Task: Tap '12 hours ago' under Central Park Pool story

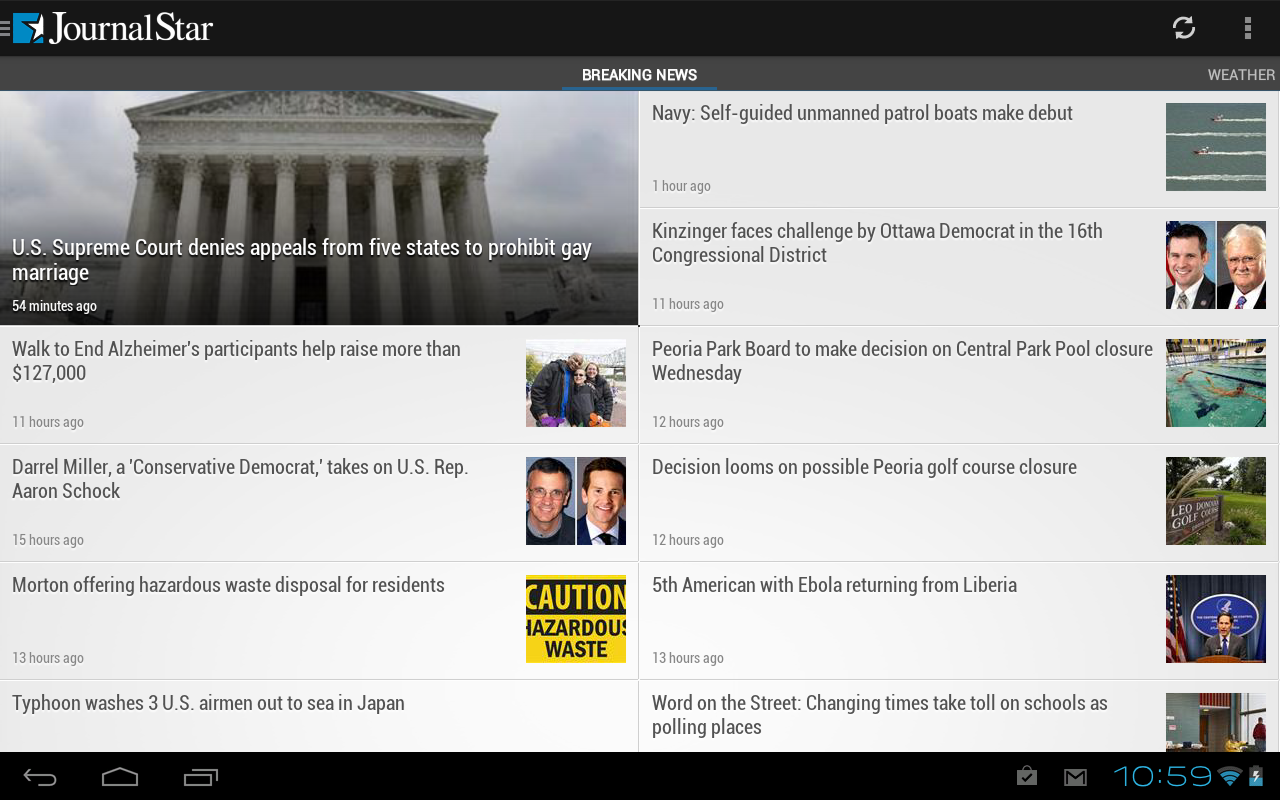Action: point(688,422)
